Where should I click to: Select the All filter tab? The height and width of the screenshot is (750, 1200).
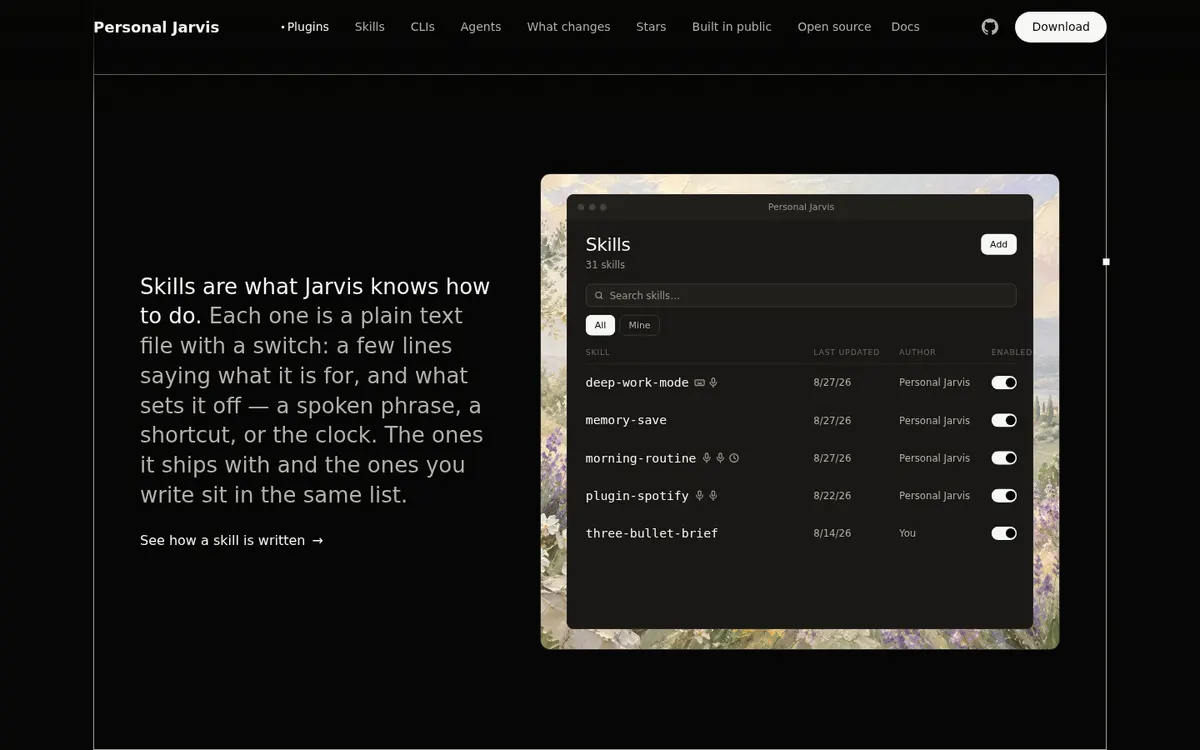[x=600, y=325]
